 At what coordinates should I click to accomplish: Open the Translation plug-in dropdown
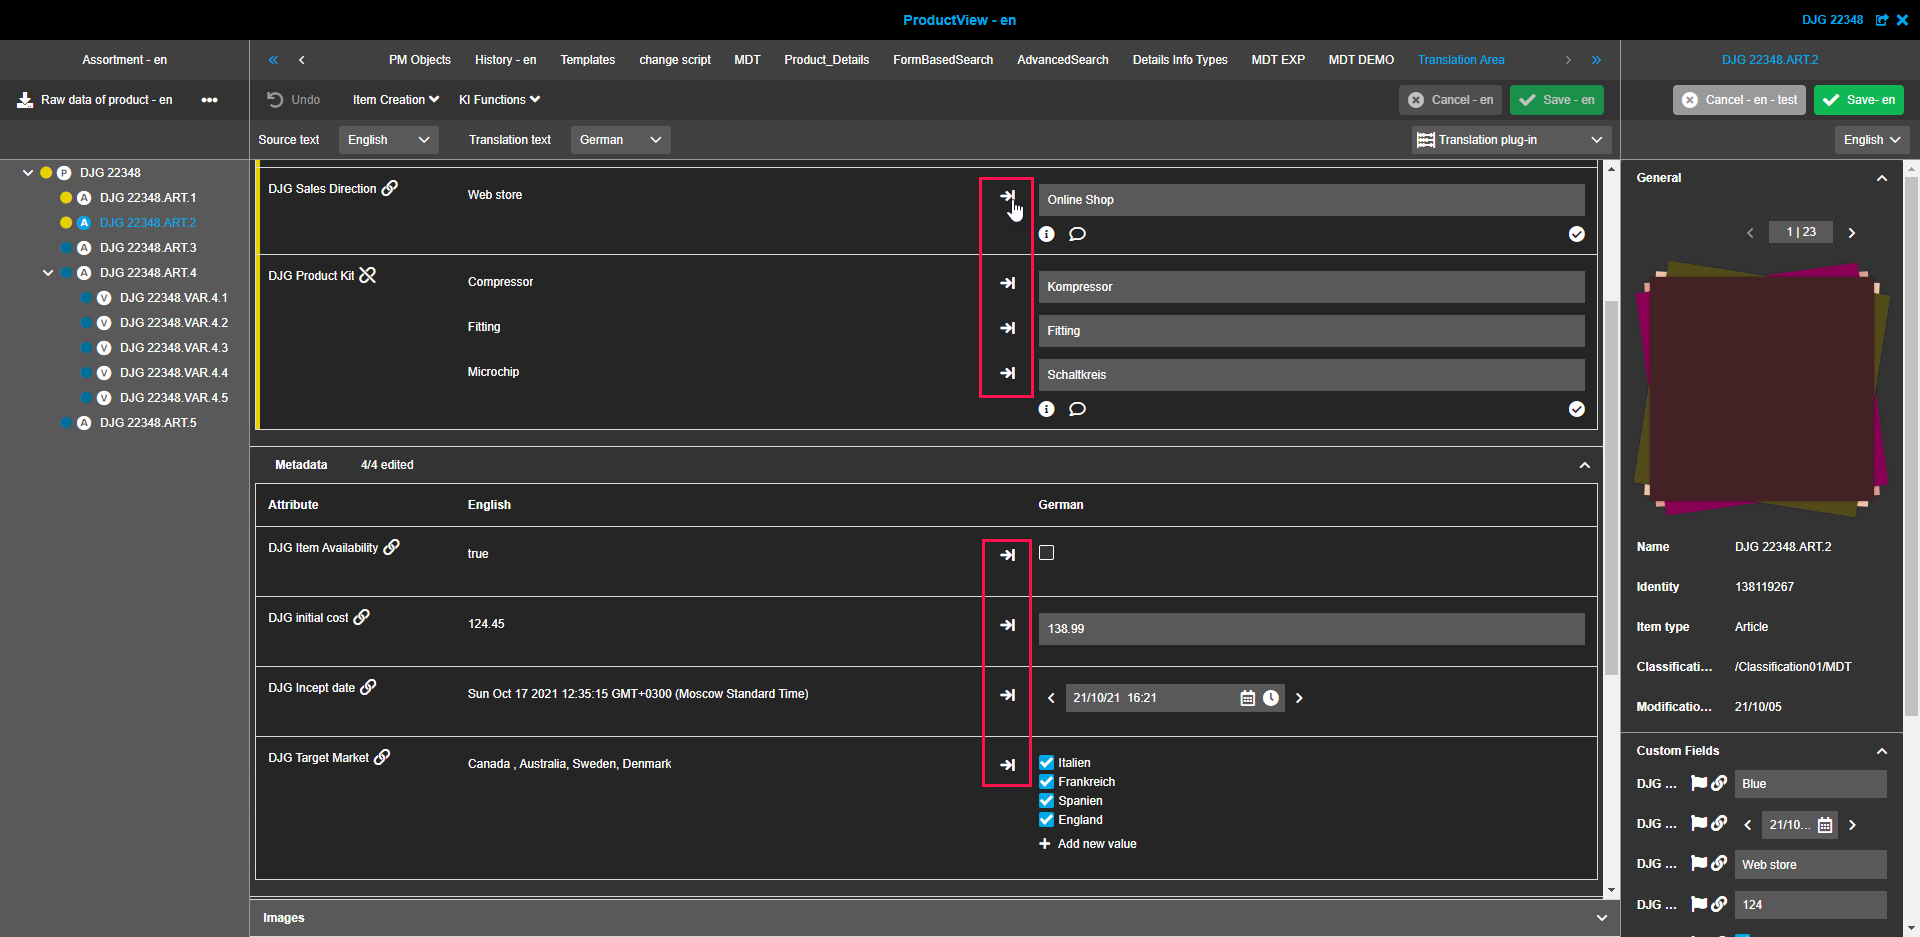1510,140
